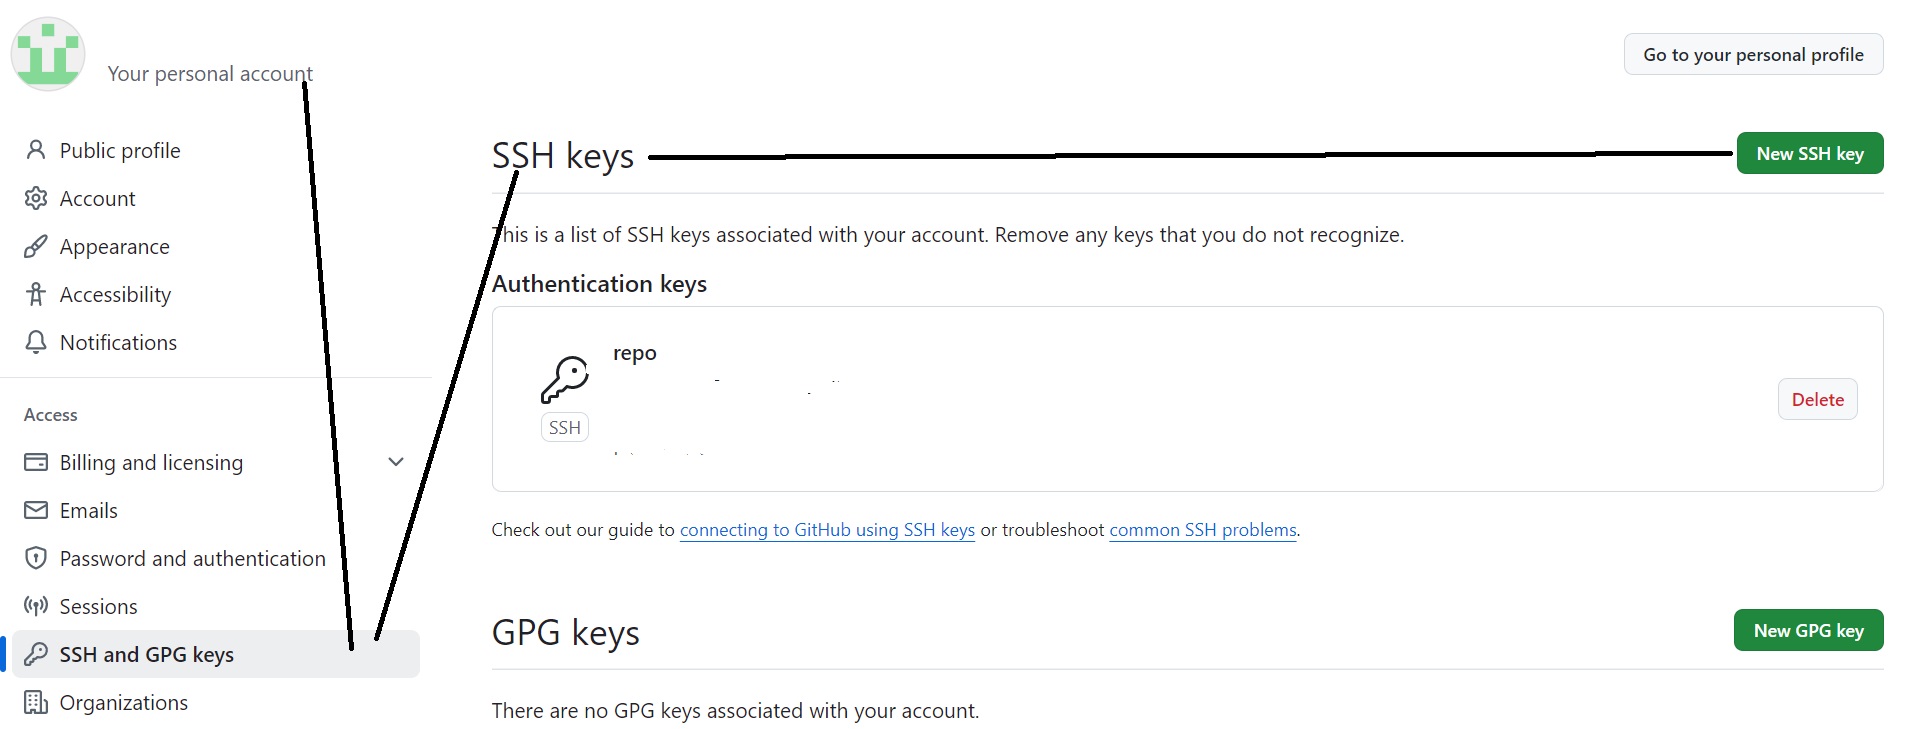
Task: Add a New GPG key
Action: (1808, 630)
